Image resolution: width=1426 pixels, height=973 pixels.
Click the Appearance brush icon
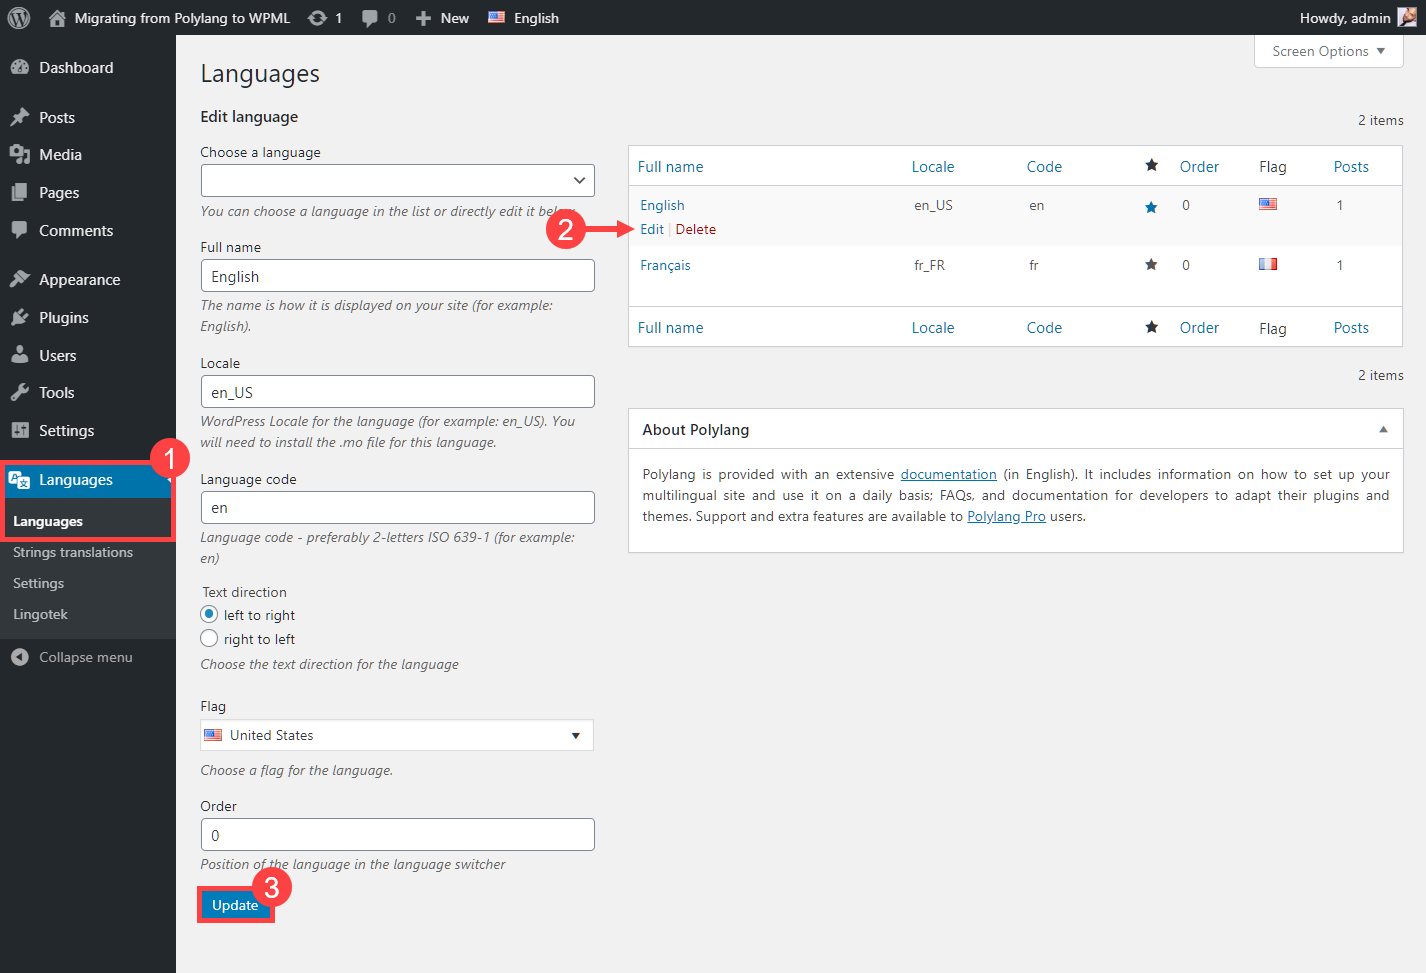20,279
